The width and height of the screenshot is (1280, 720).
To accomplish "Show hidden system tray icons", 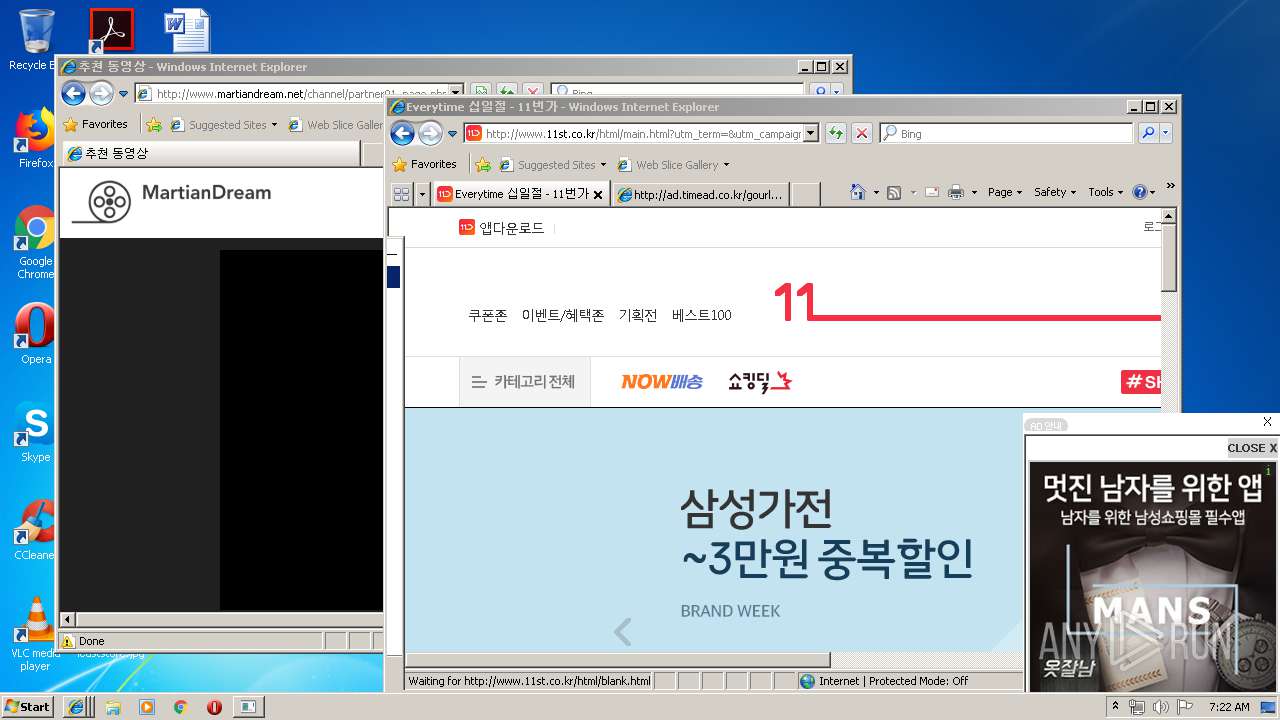I will pos(1116,707).
